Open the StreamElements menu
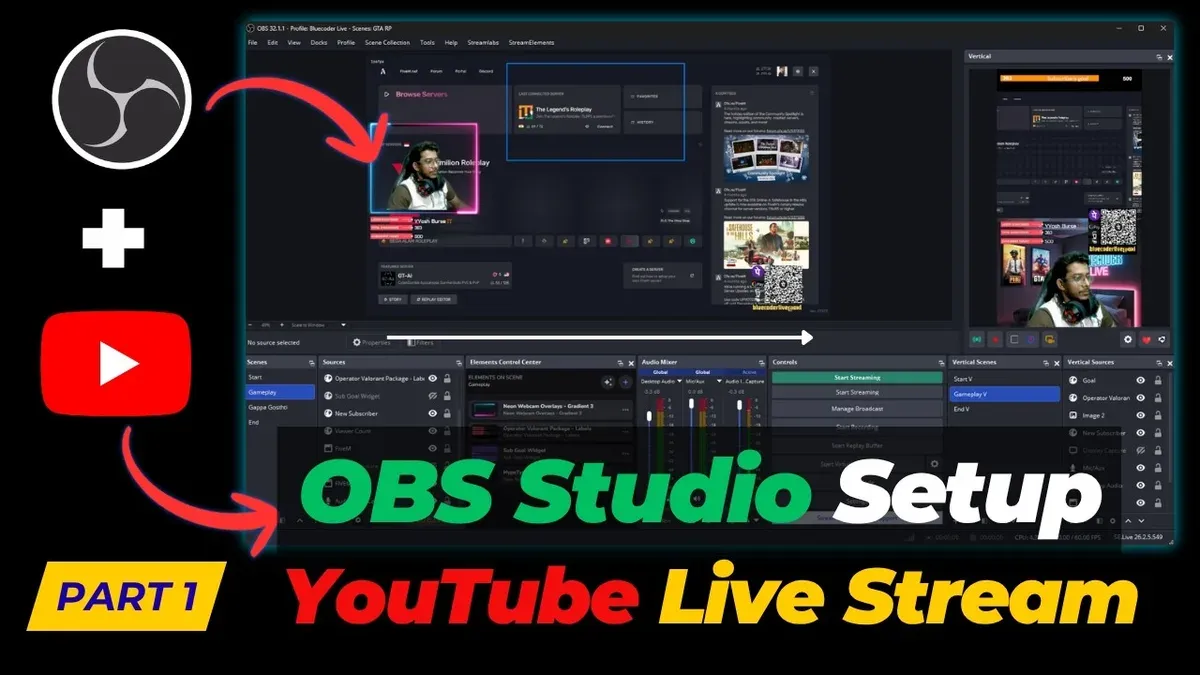 coord(531,43)
